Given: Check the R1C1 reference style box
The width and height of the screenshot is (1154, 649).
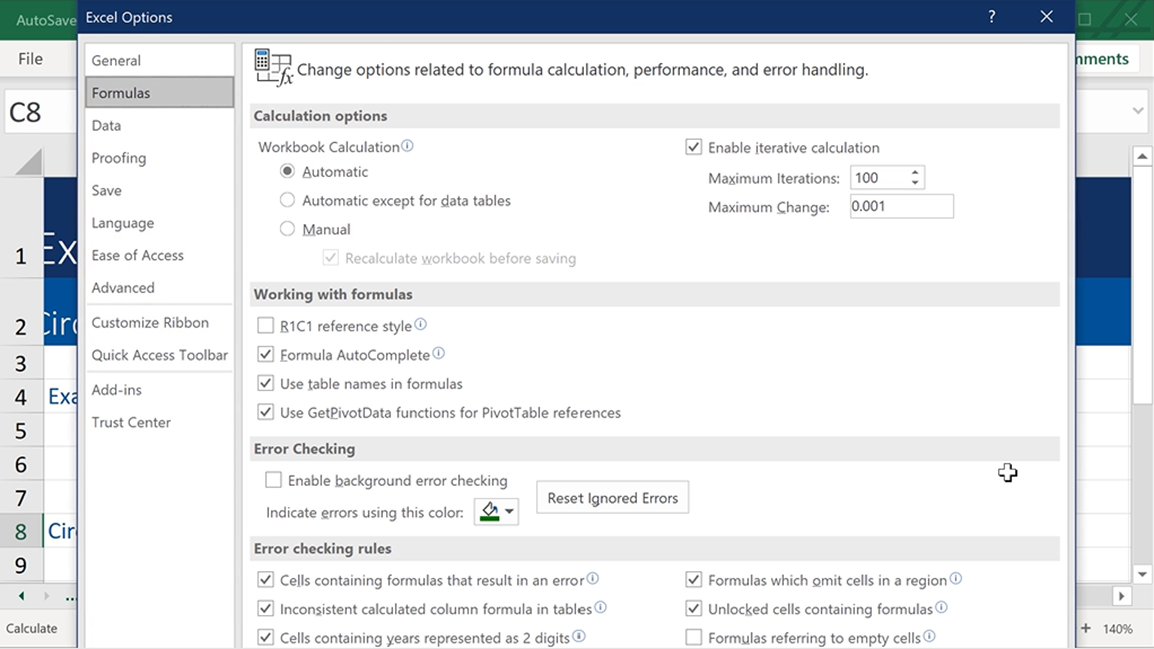Looking at the screenshot, I should pos(266,326).
